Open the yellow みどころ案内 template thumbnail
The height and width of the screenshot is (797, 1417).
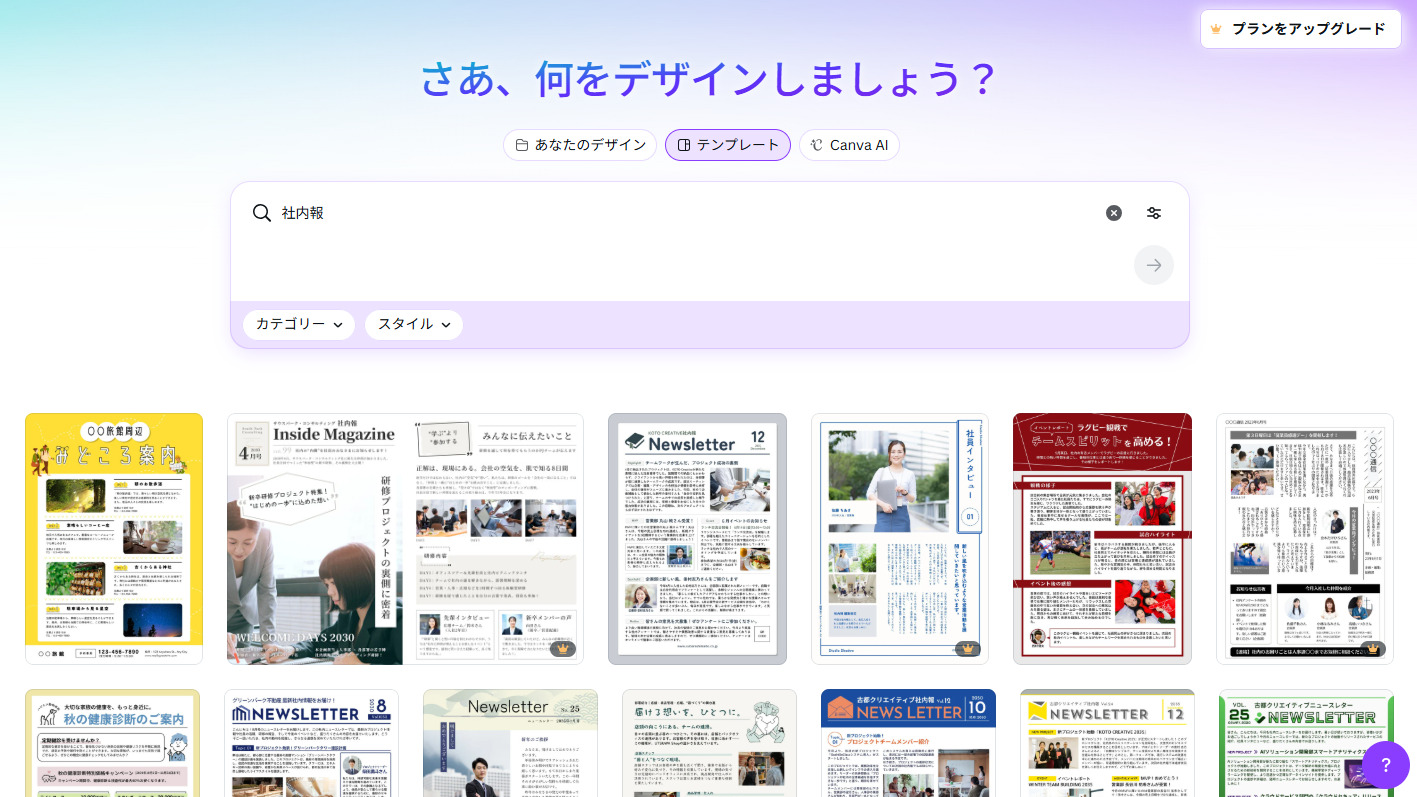point(113,538)
